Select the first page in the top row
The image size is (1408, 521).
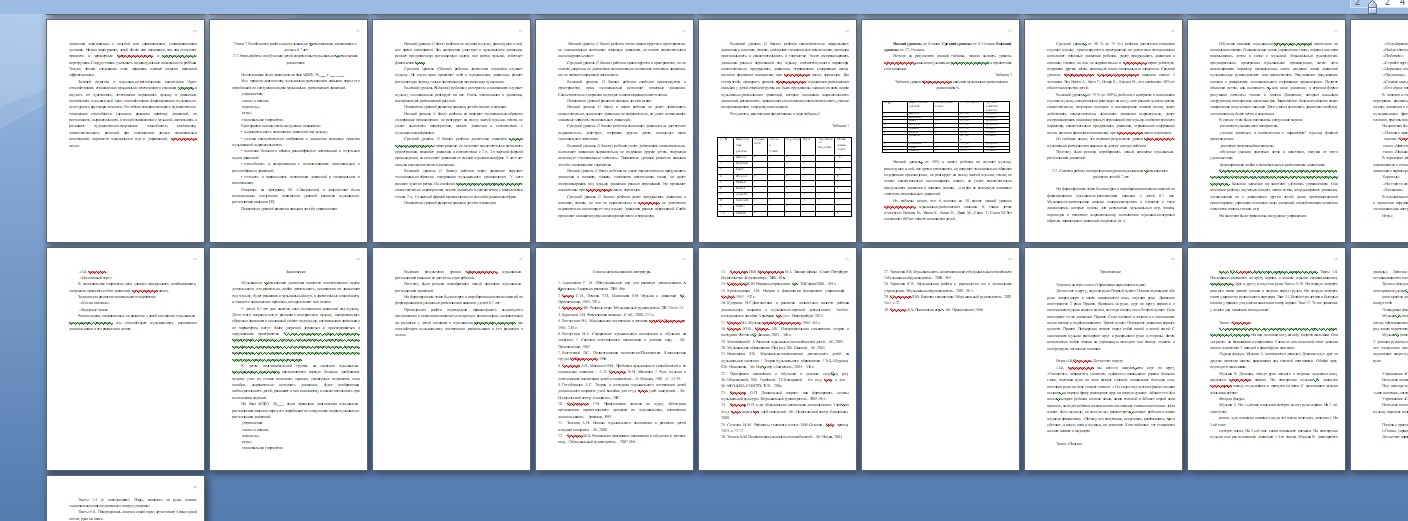[x=125, y=130]
